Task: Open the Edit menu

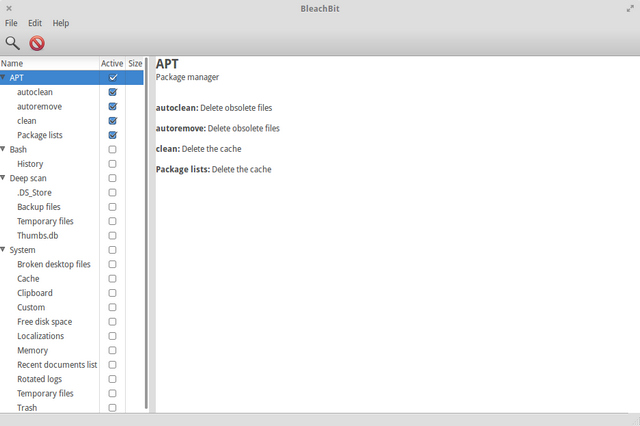Action: point(35,23)
